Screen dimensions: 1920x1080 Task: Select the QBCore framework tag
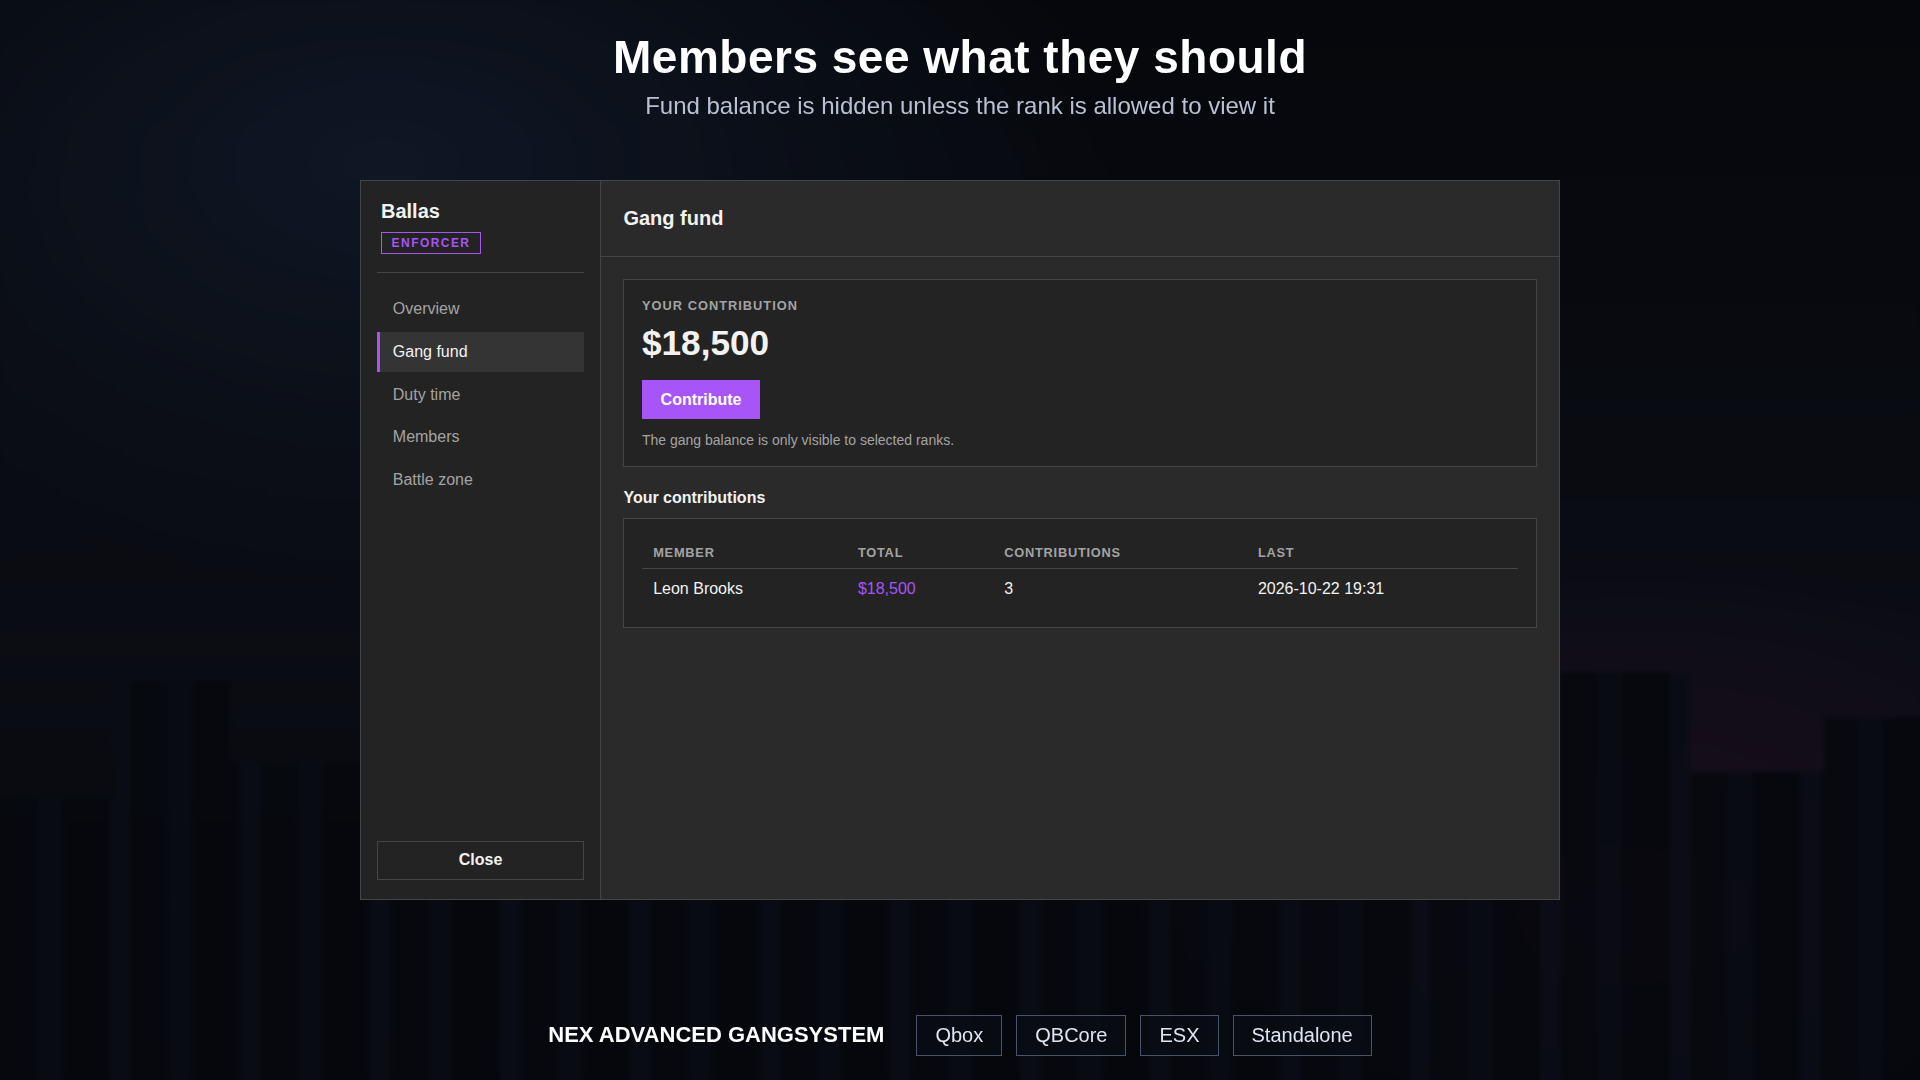[1071, 1036]
